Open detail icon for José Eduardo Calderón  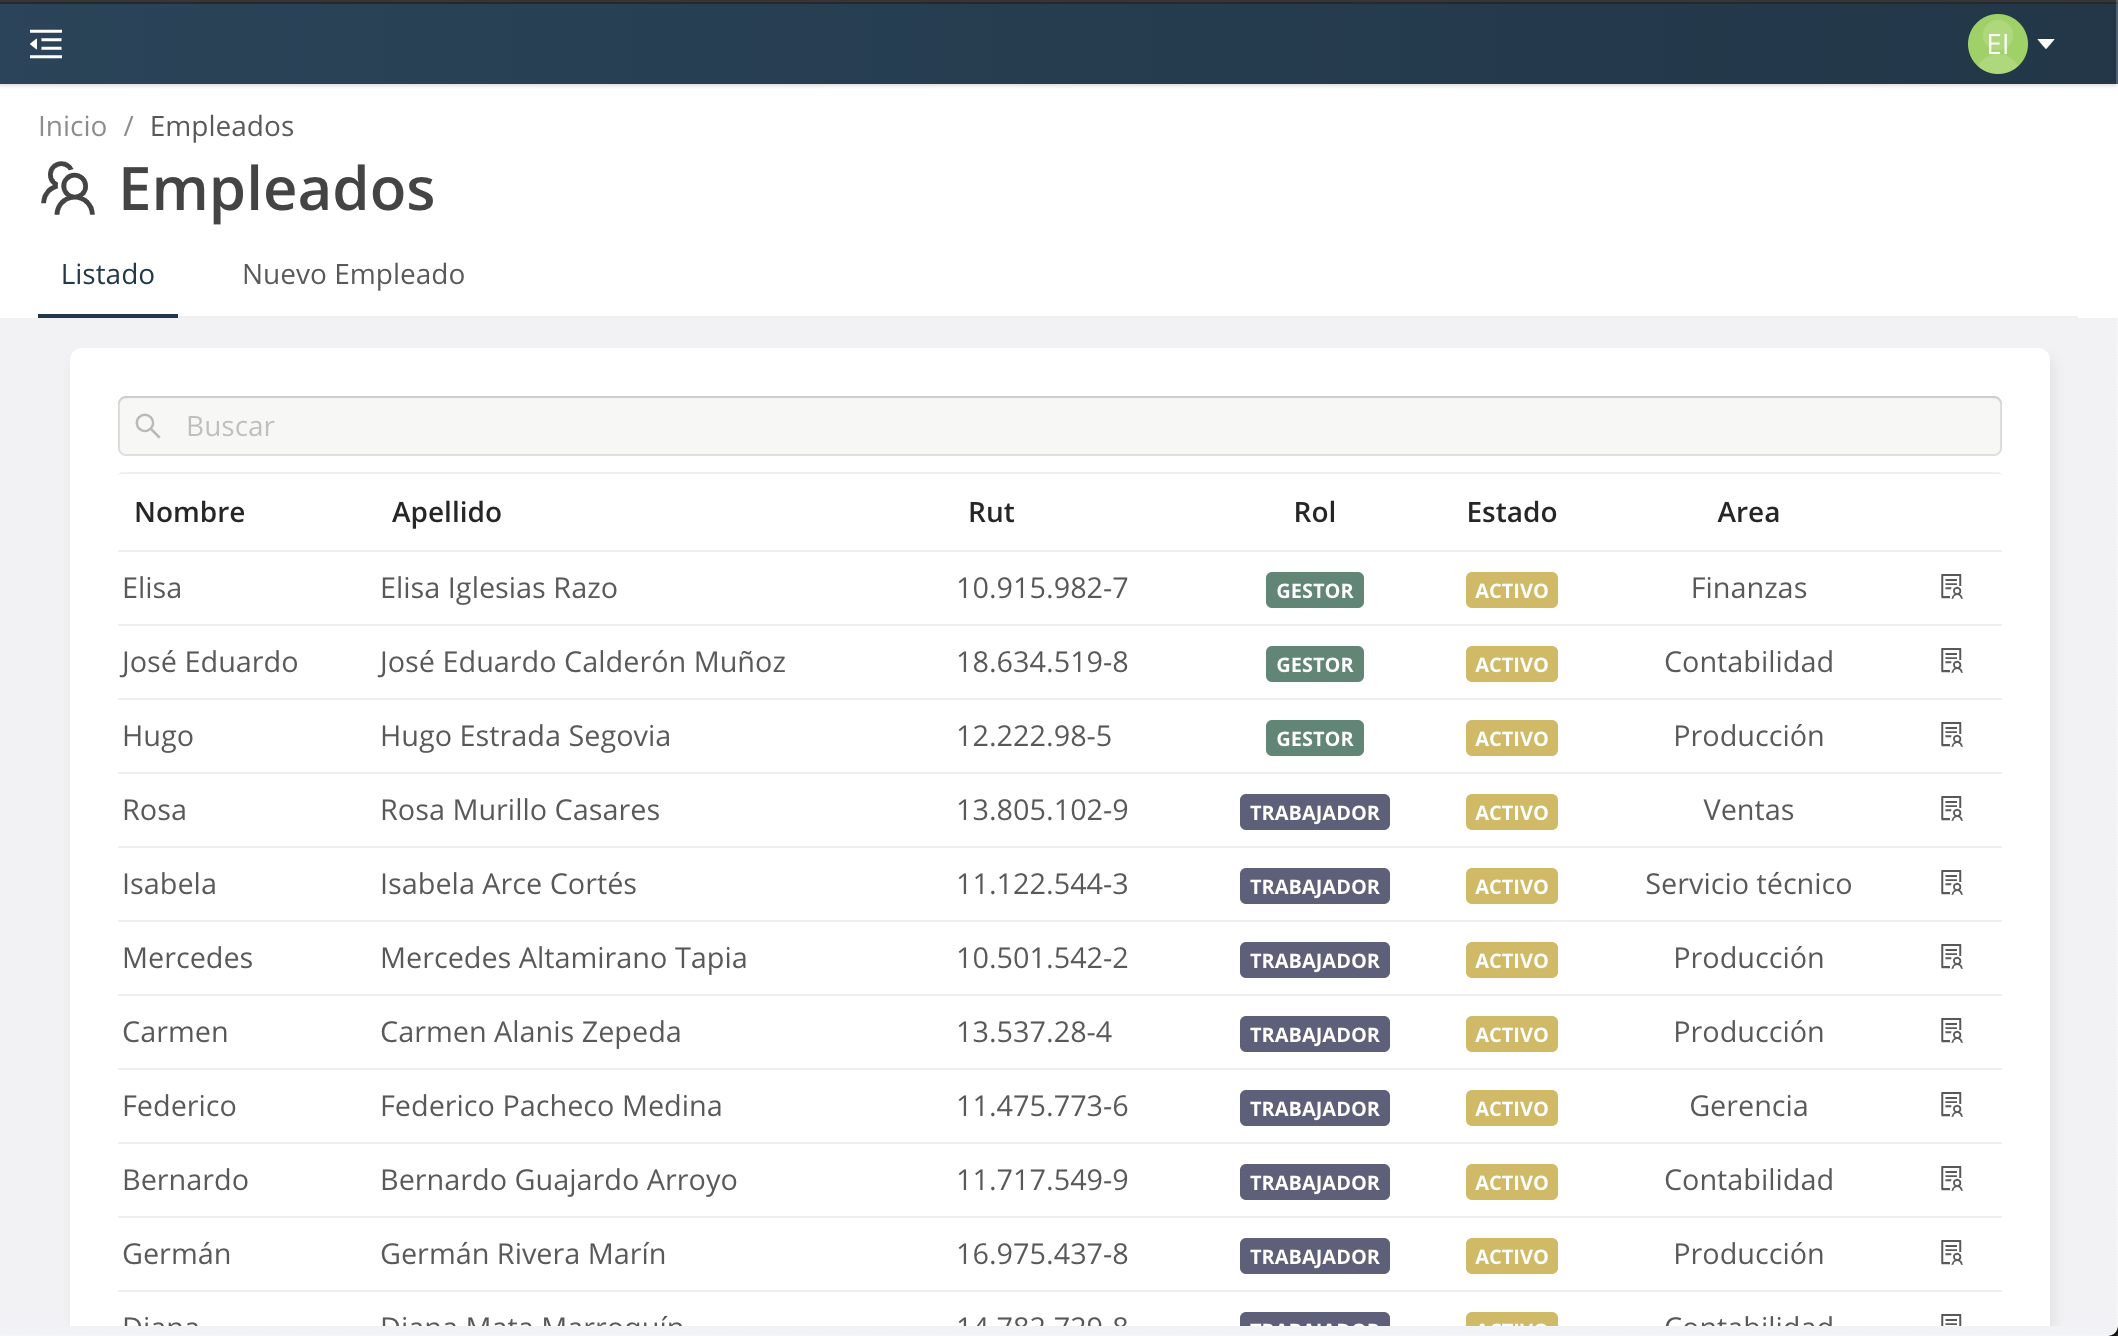point(1951,661)
